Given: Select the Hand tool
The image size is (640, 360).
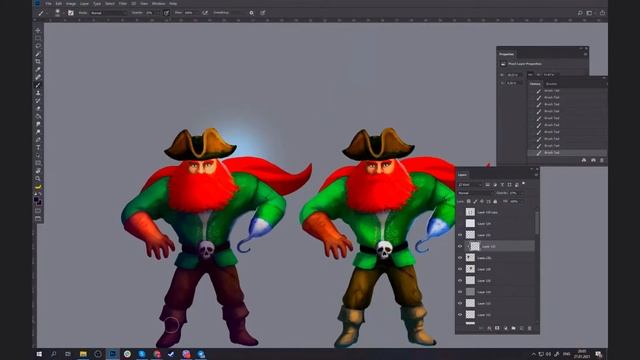Looking at the screenshot, I should tap(38, 171).
